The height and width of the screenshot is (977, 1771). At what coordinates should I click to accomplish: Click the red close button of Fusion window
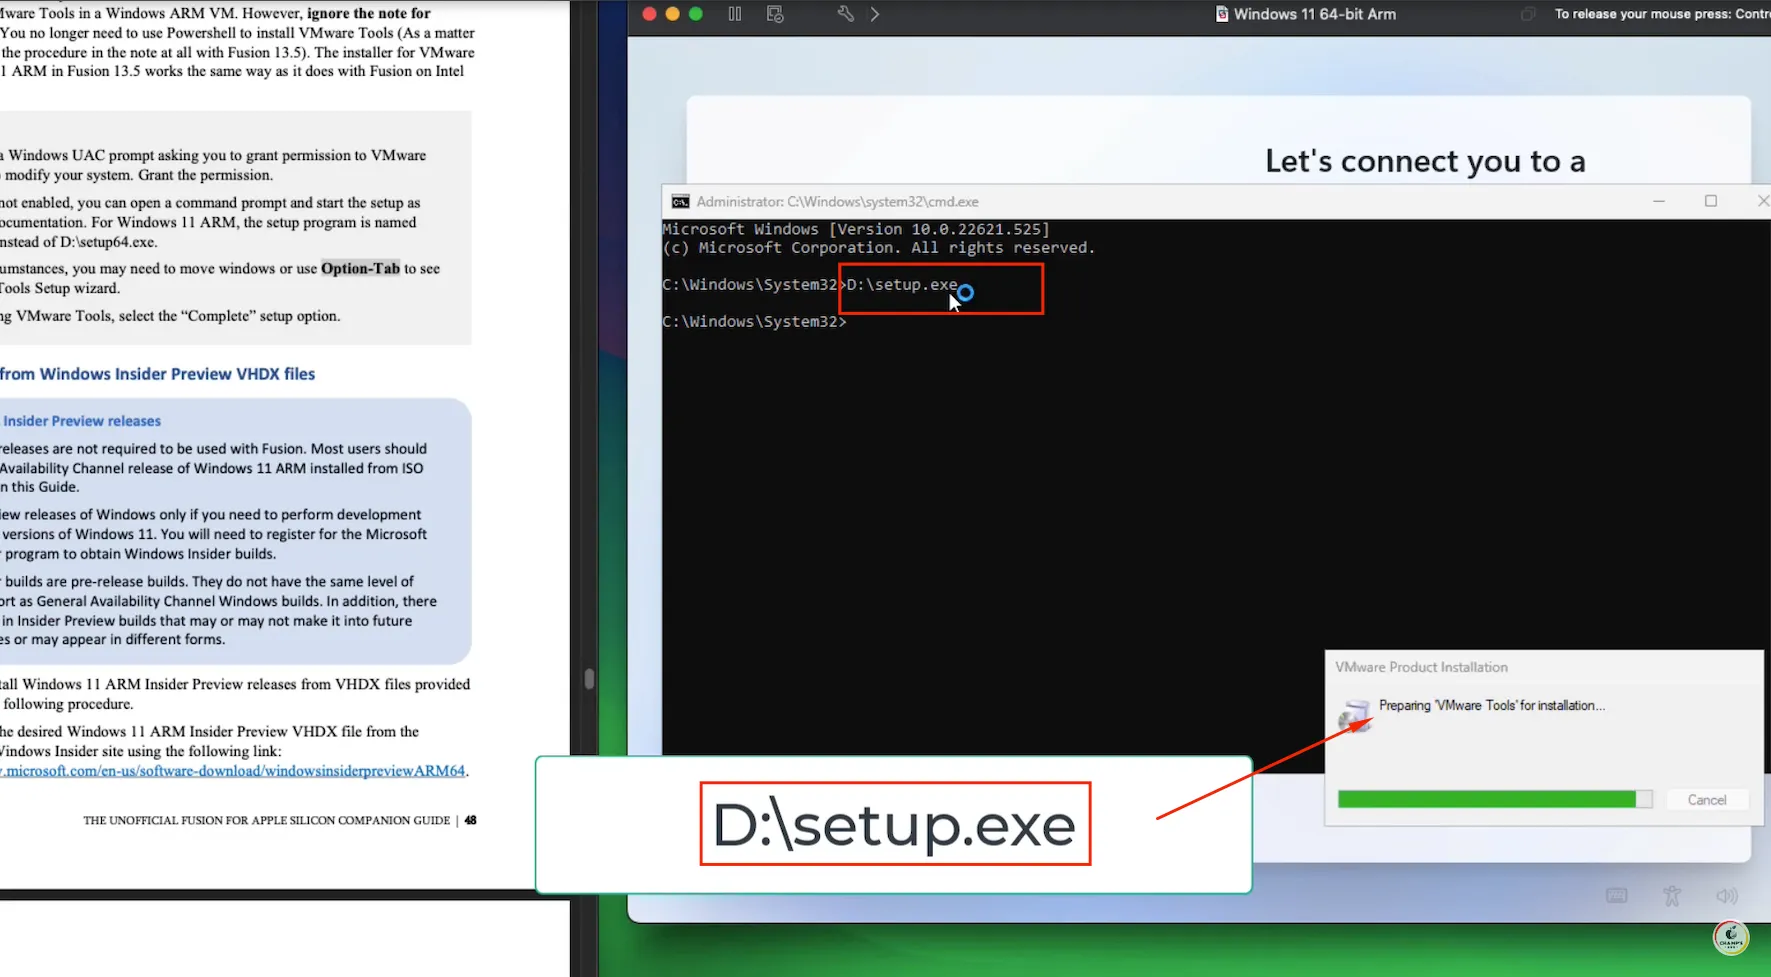649,14
